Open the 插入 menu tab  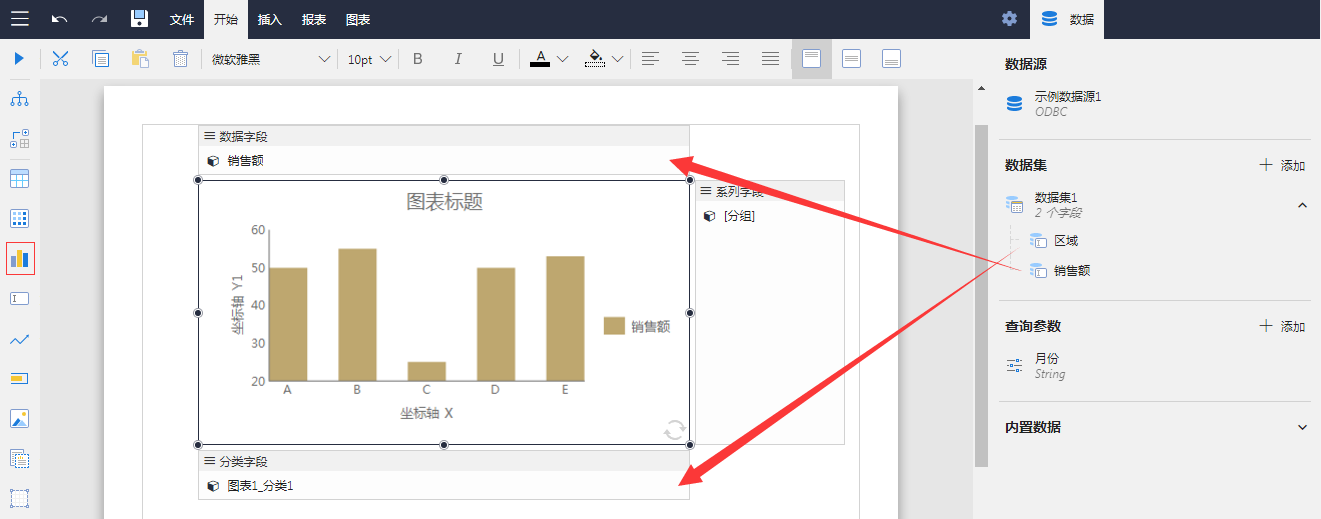270,19
